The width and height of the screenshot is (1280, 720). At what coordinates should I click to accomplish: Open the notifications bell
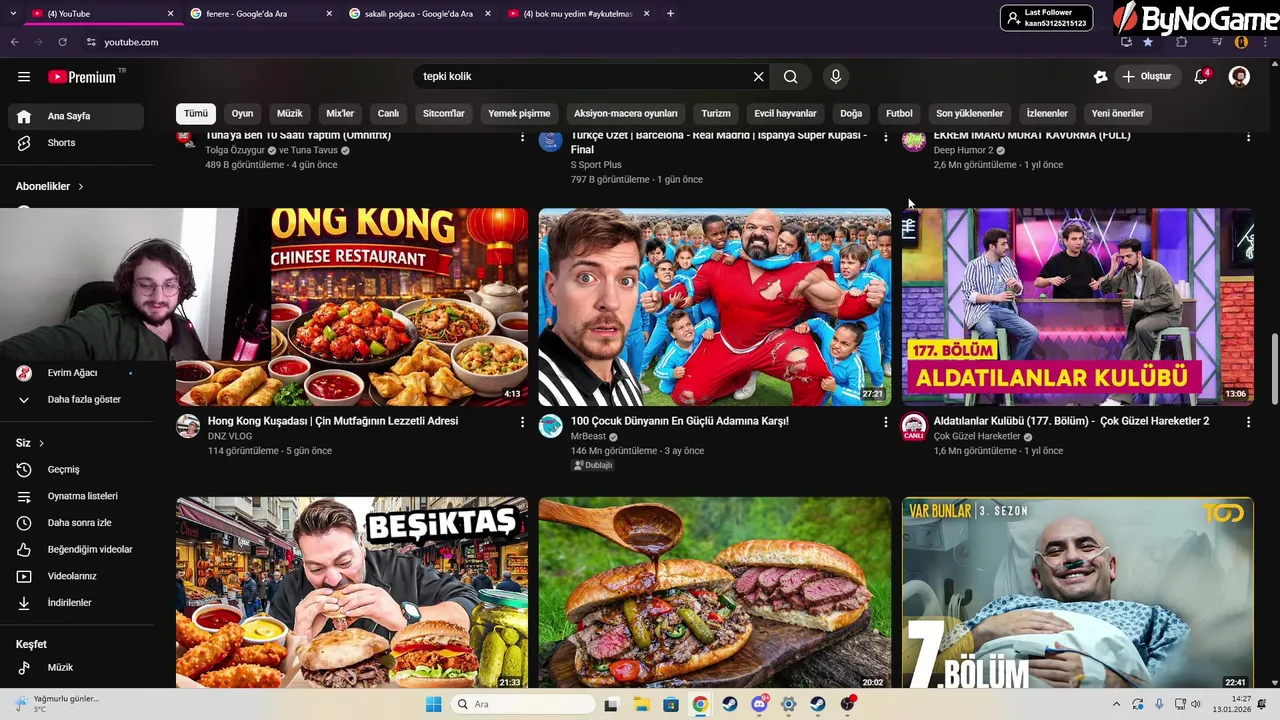click(x=1202, y=77)
